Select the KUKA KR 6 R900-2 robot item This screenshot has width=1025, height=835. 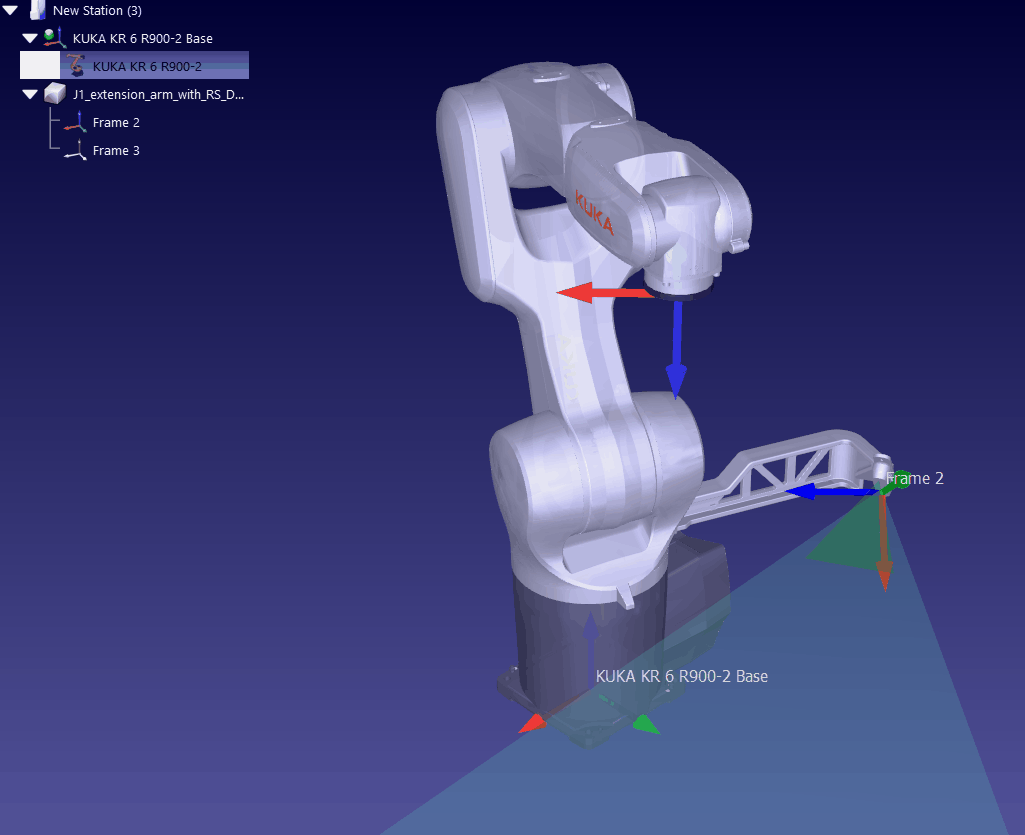point(147,67)
